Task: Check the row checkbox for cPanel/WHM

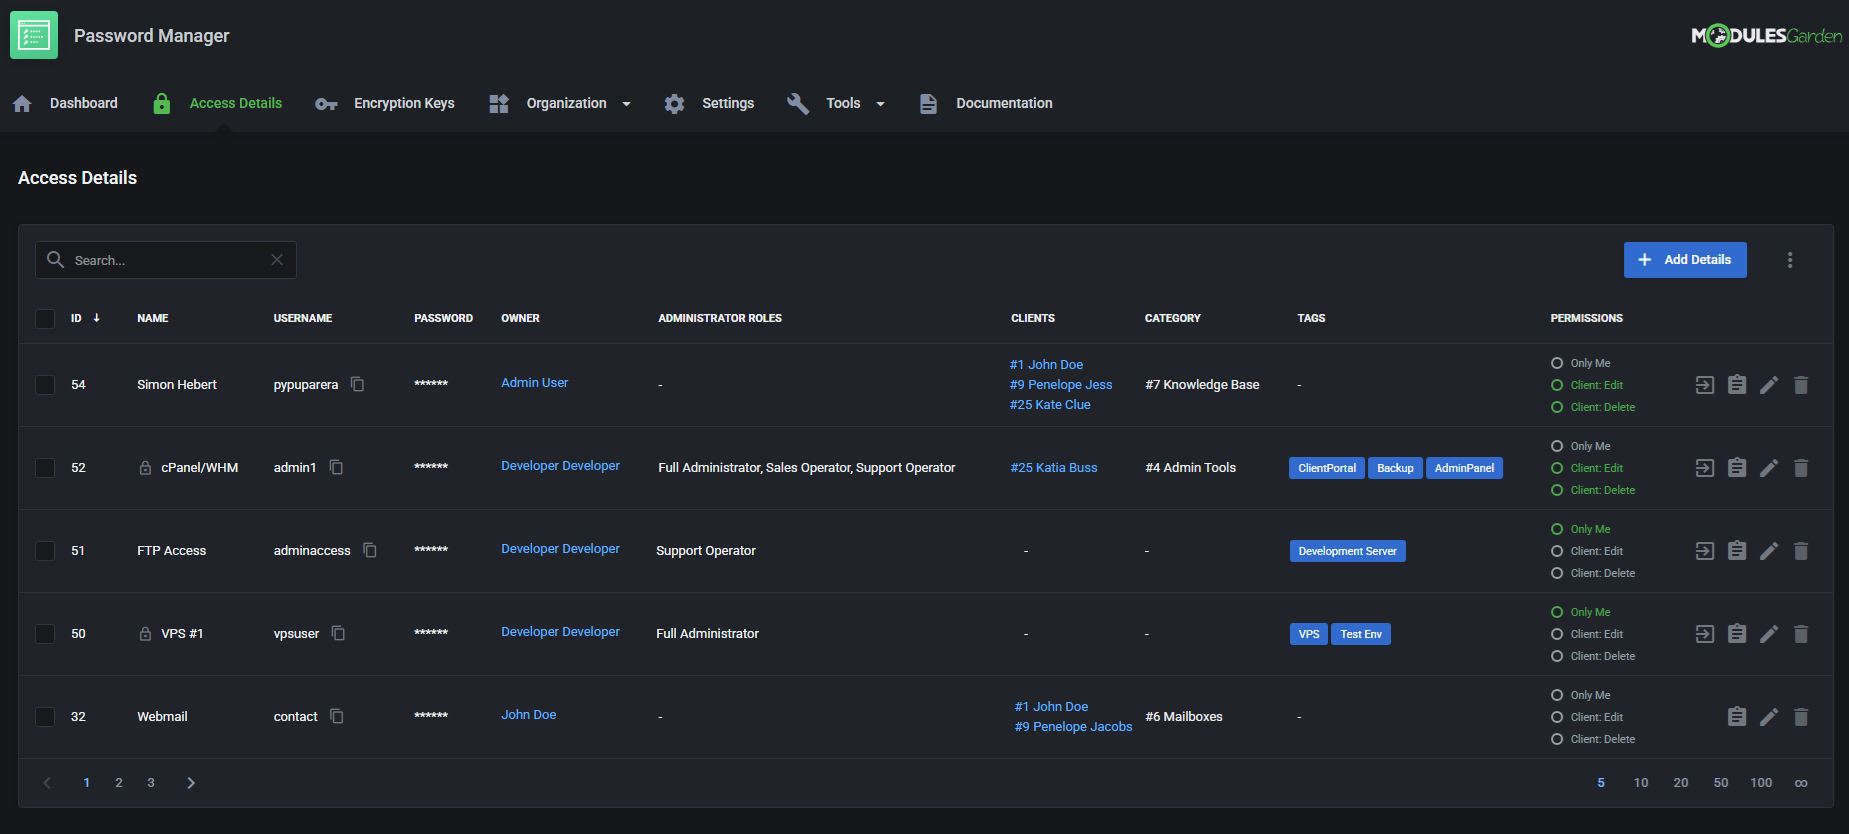Action: point(45,468)
